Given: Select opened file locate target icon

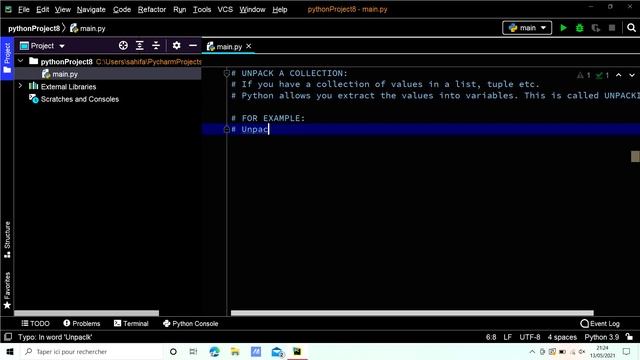Looking at the screenshot, I should pyautogui.click(x=123, y=46).
